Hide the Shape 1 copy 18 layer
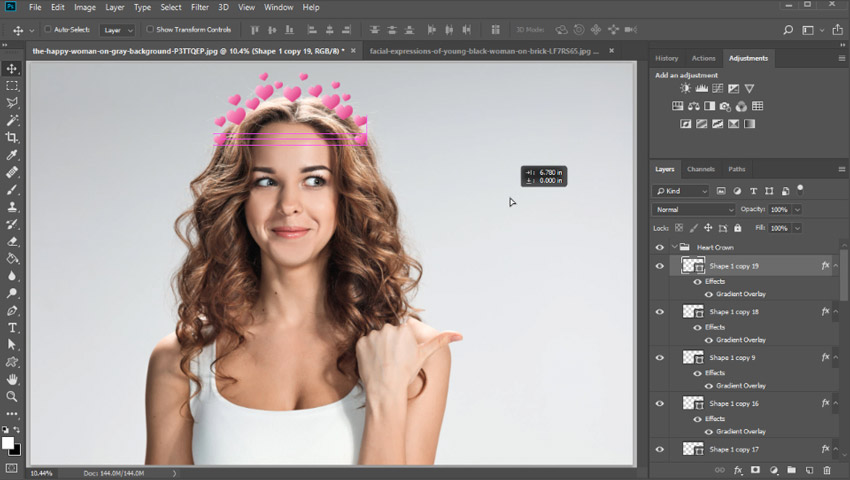This screenshot has height=480, width=850. coord(659,312)
